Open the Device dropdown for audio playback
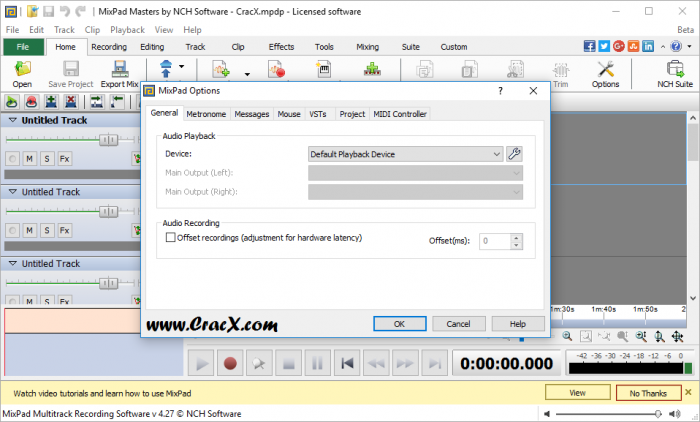This screenshot has width=700, height=422. click(x=405, y=154)
